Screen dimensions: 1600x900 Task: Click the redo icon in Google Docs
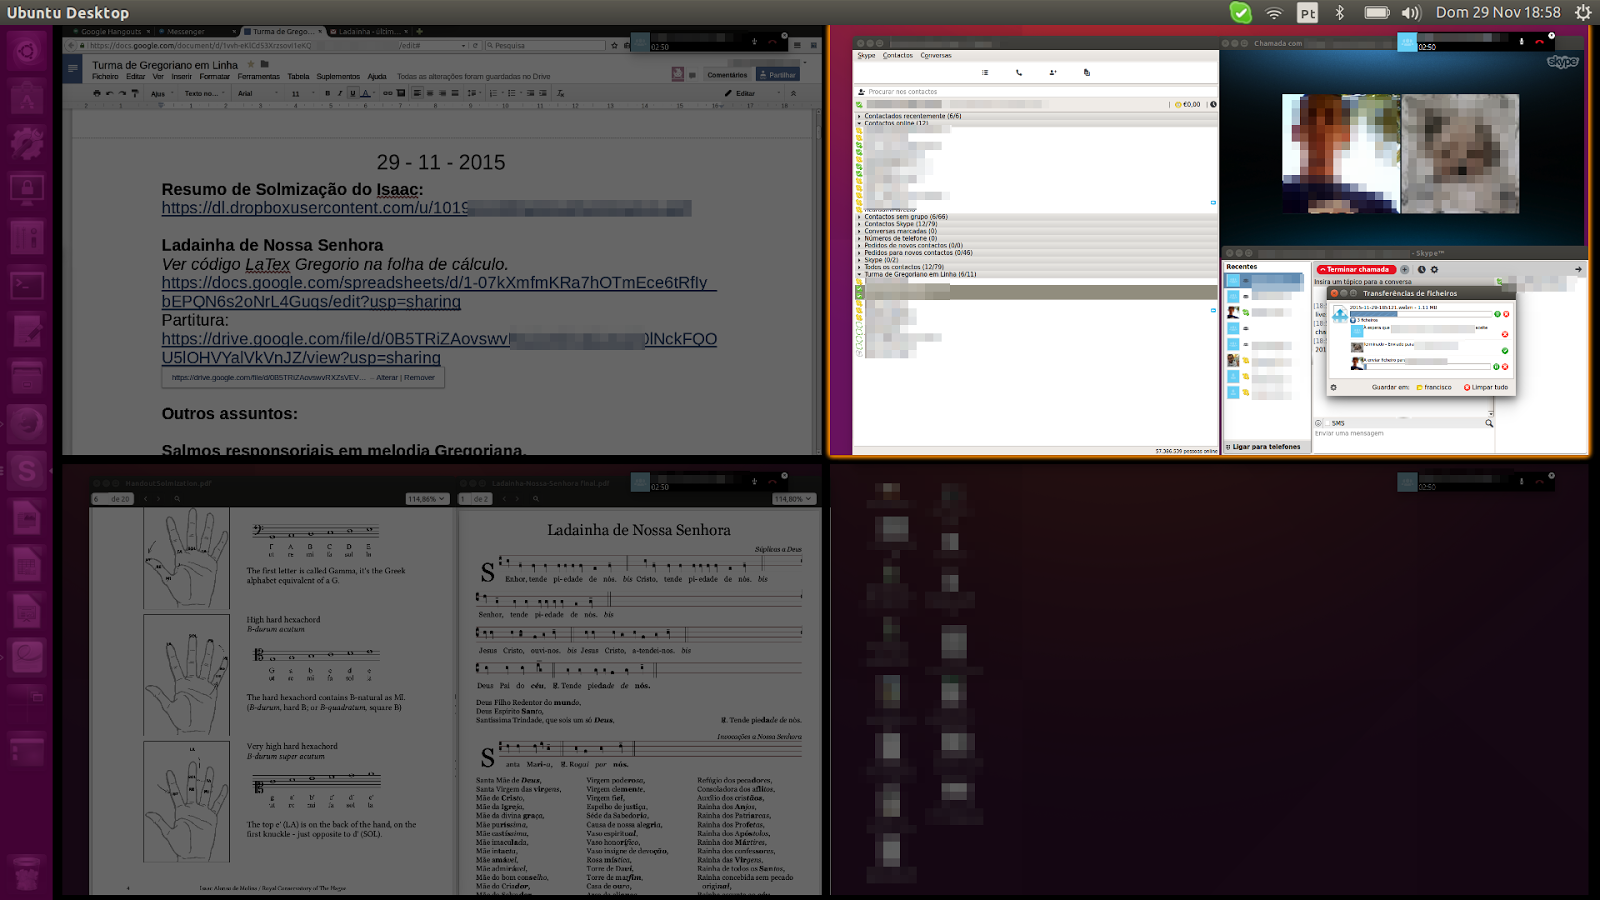(x=122, y=93)
